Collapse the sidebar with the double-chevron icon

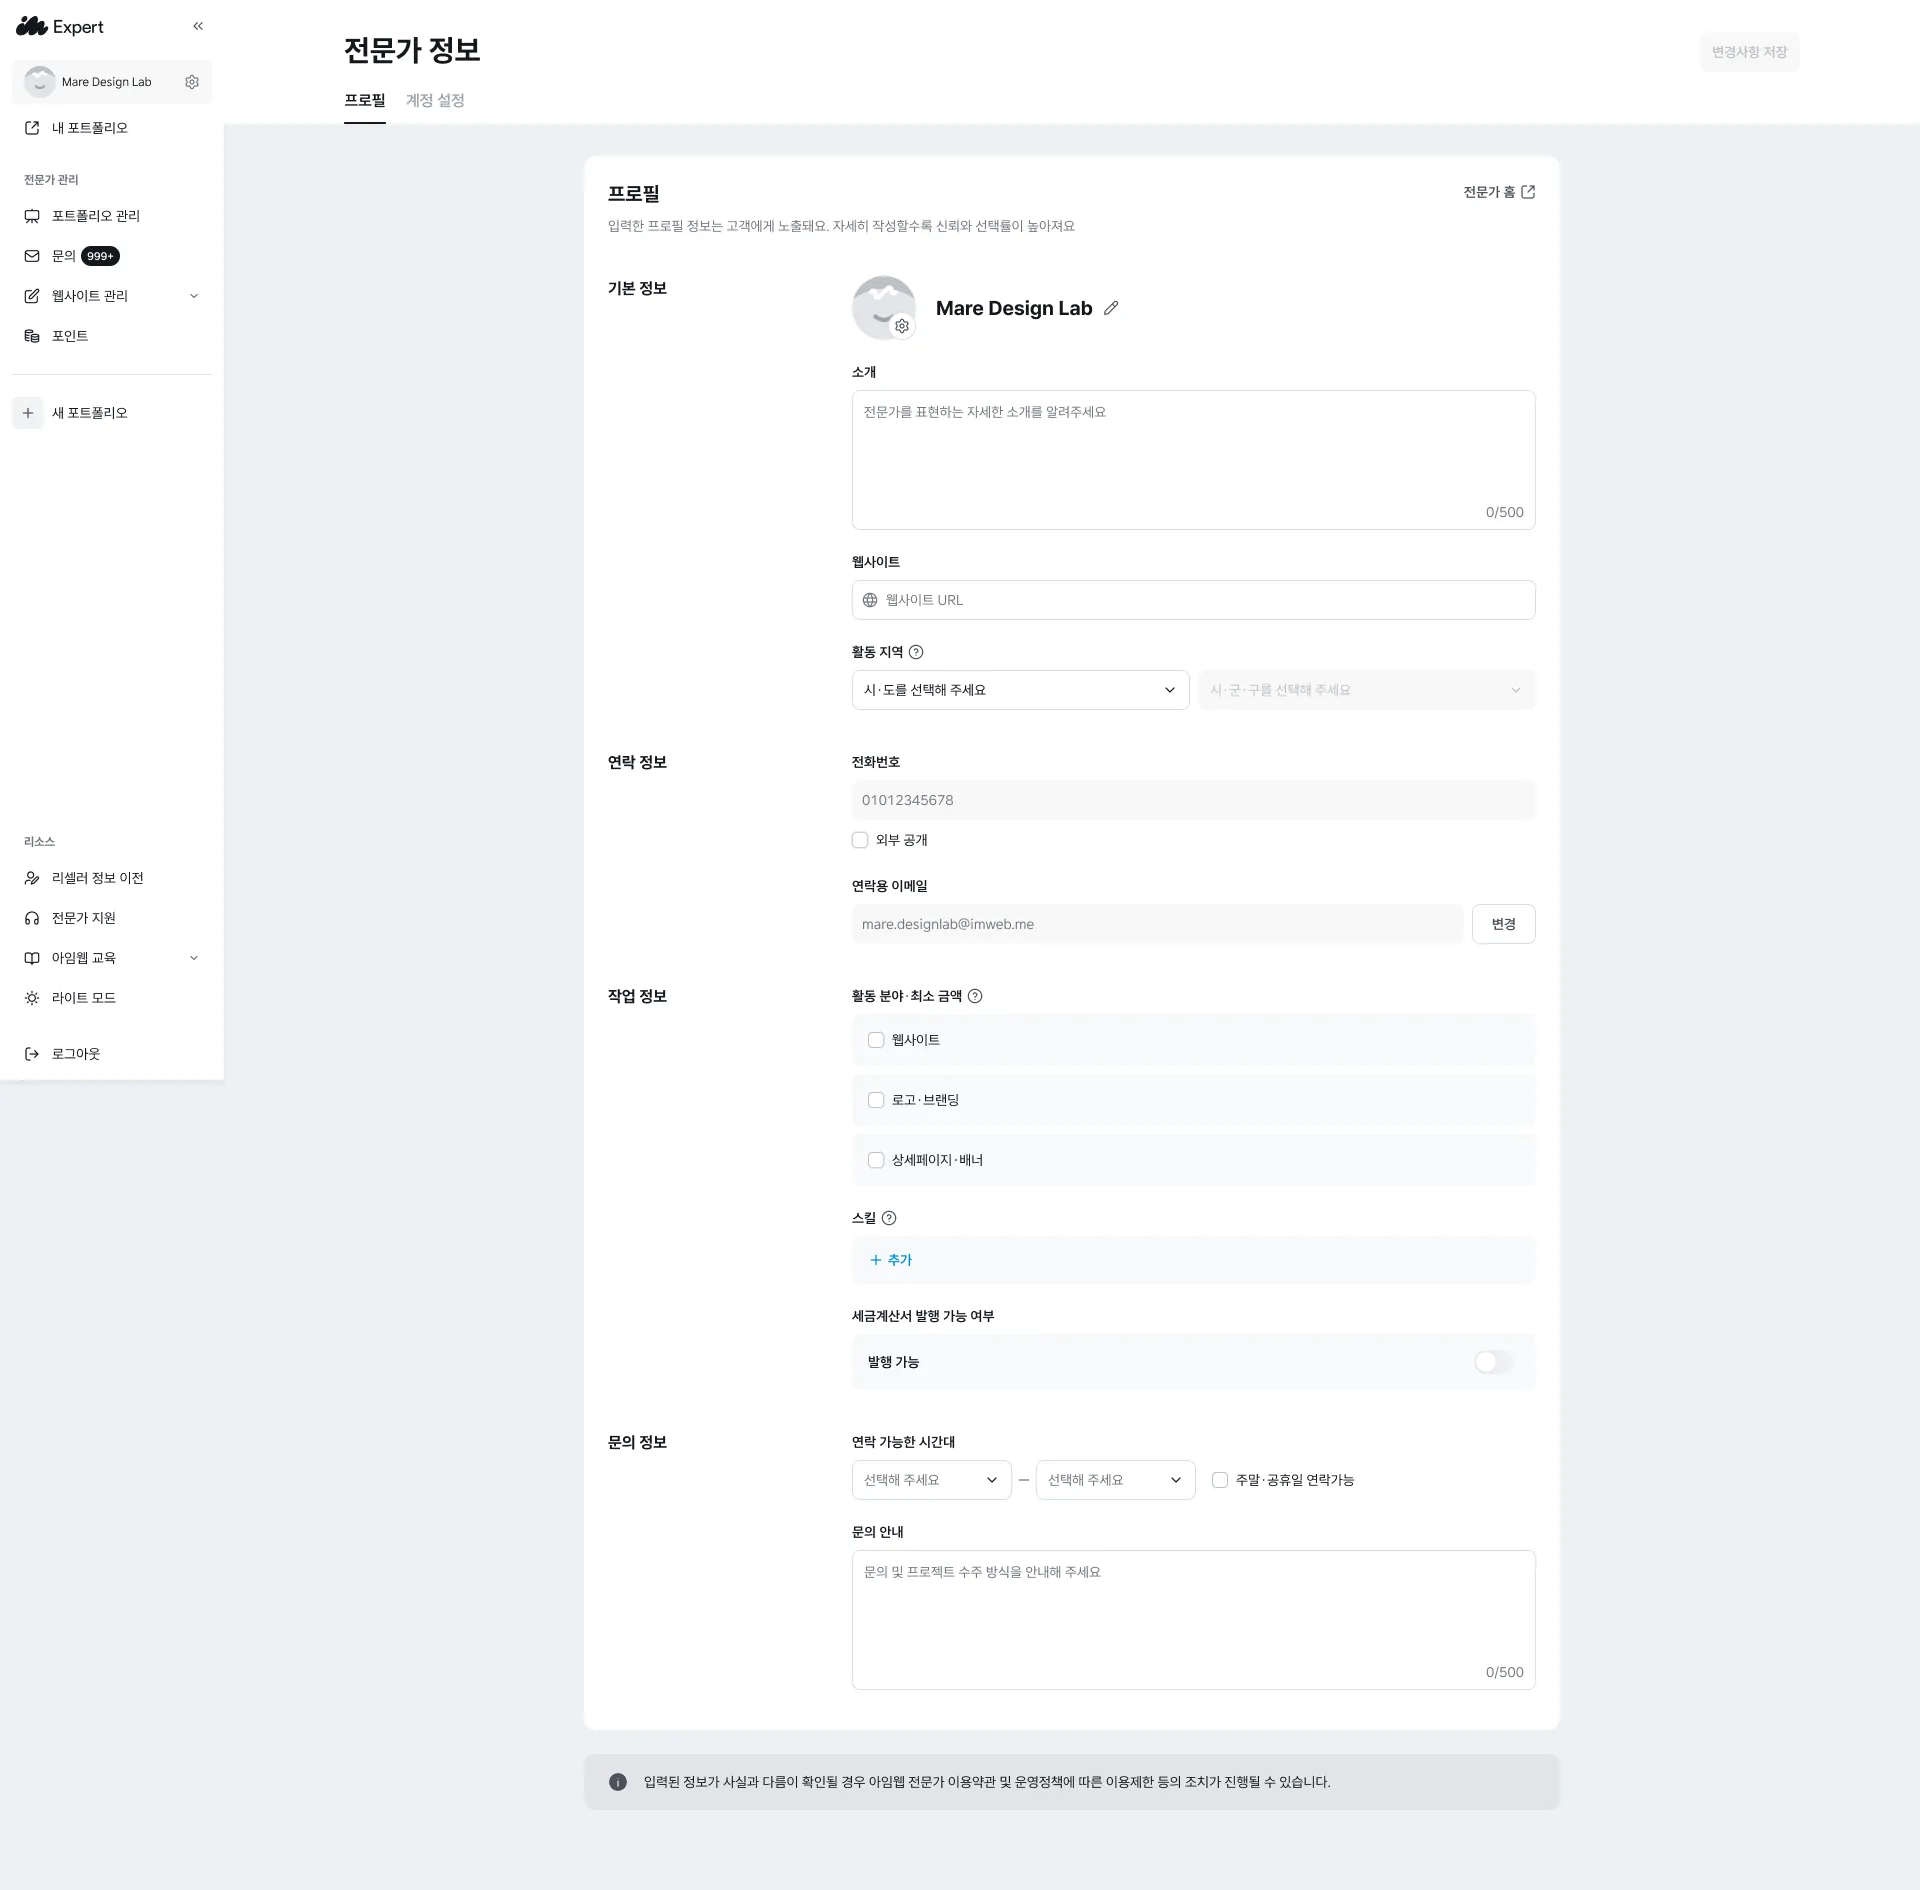tap(198, 26)
